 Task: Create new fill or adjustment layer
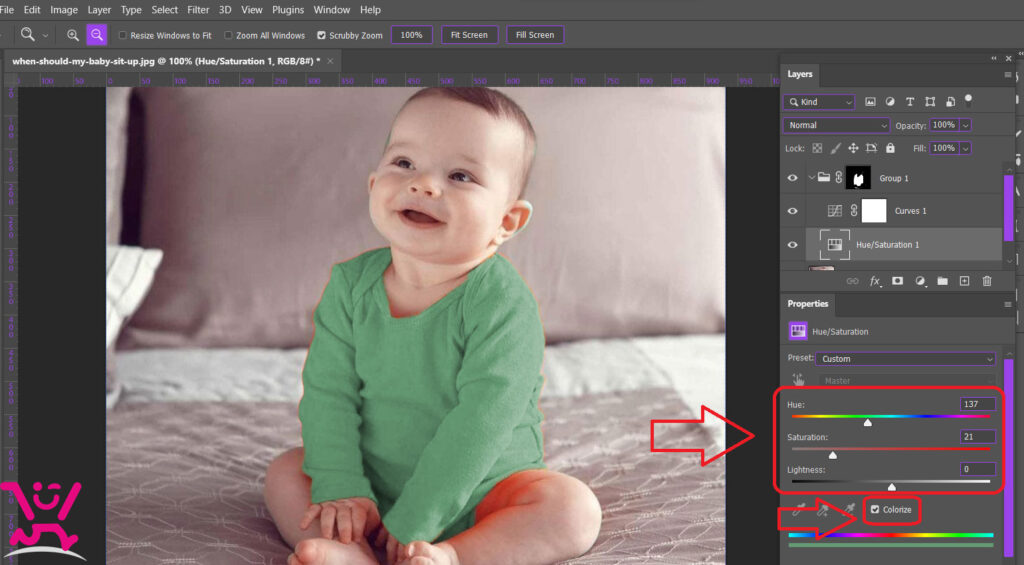[920, 281]
